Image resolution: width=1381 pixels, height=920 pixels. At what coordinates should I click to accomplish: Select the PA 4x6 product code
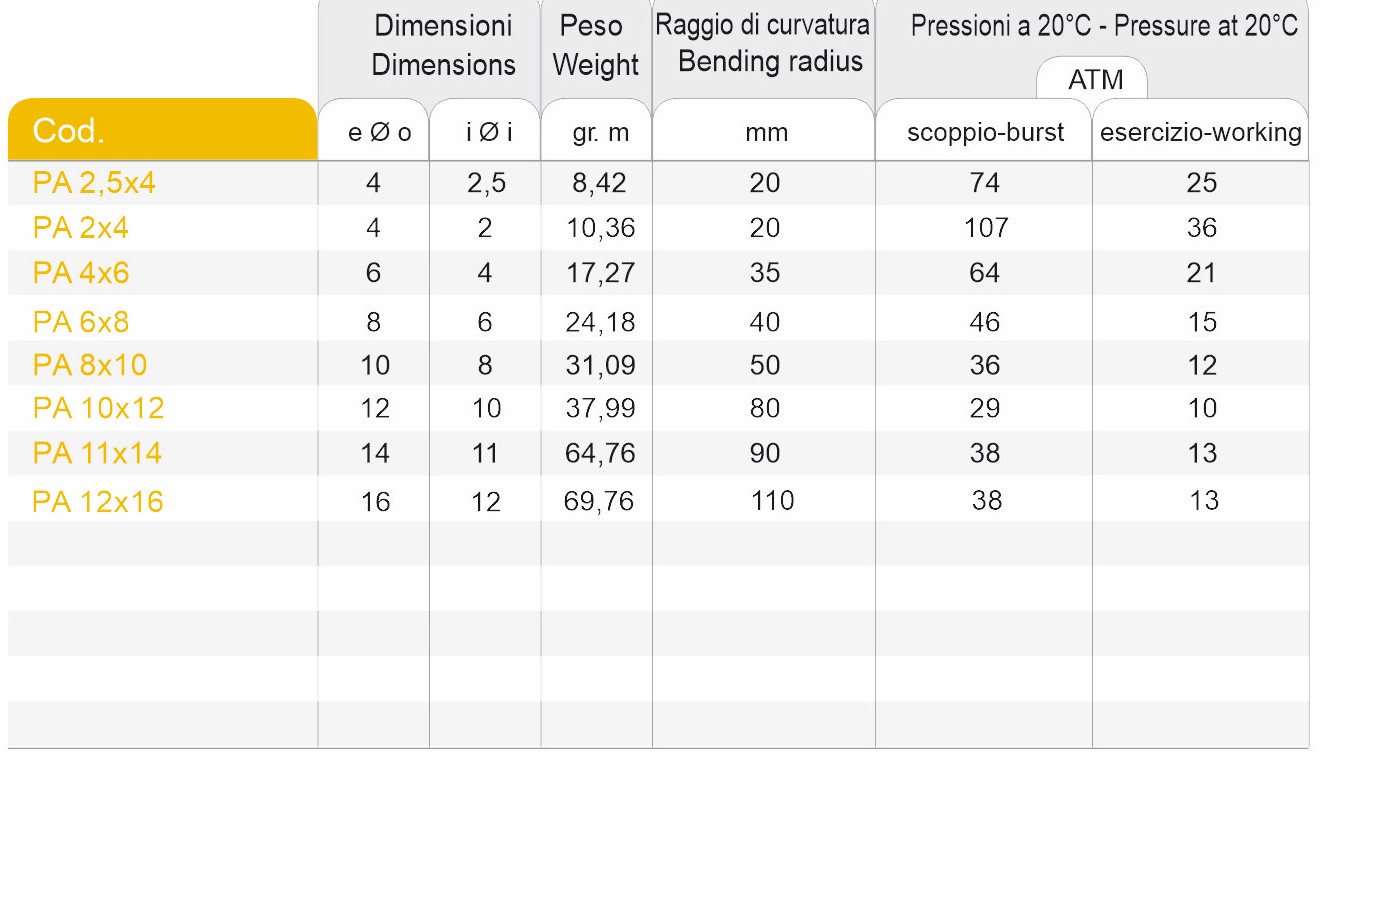point(81,273)
